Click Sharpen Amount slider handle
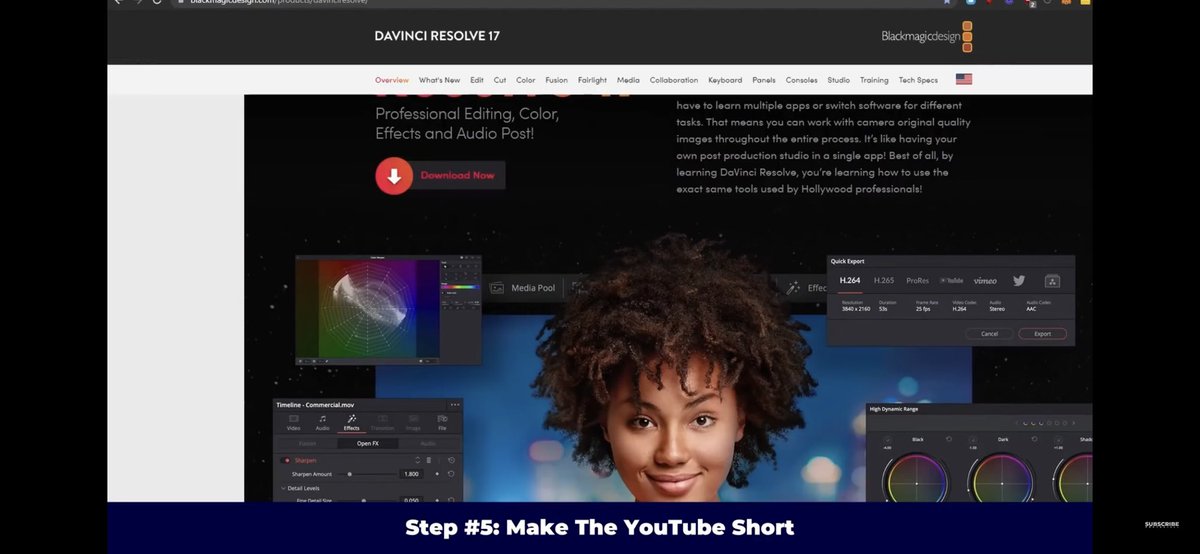 pos(349,474)
